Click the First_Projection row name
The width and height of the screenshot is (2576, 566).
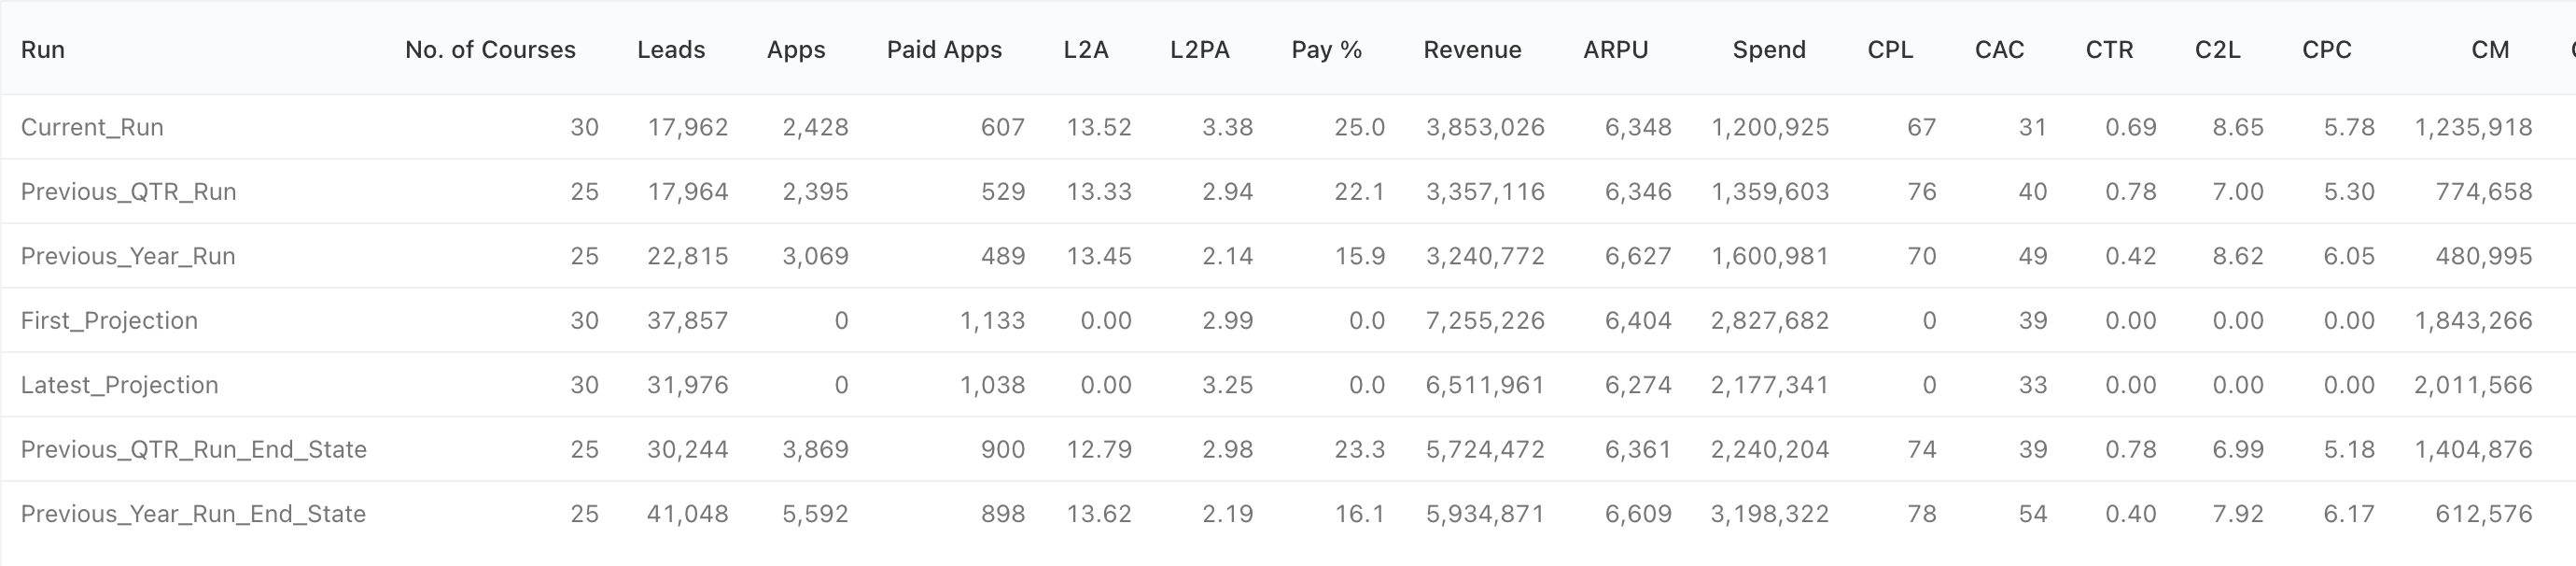coord(109,321)
